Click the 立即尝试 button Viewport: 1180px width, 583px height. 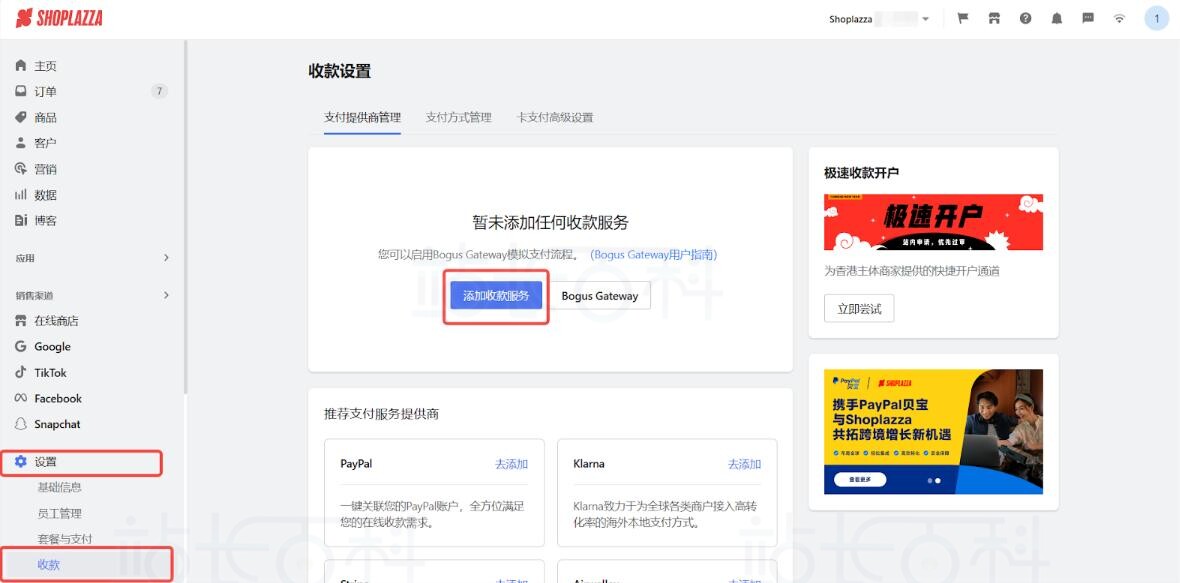tap(859, 308)
